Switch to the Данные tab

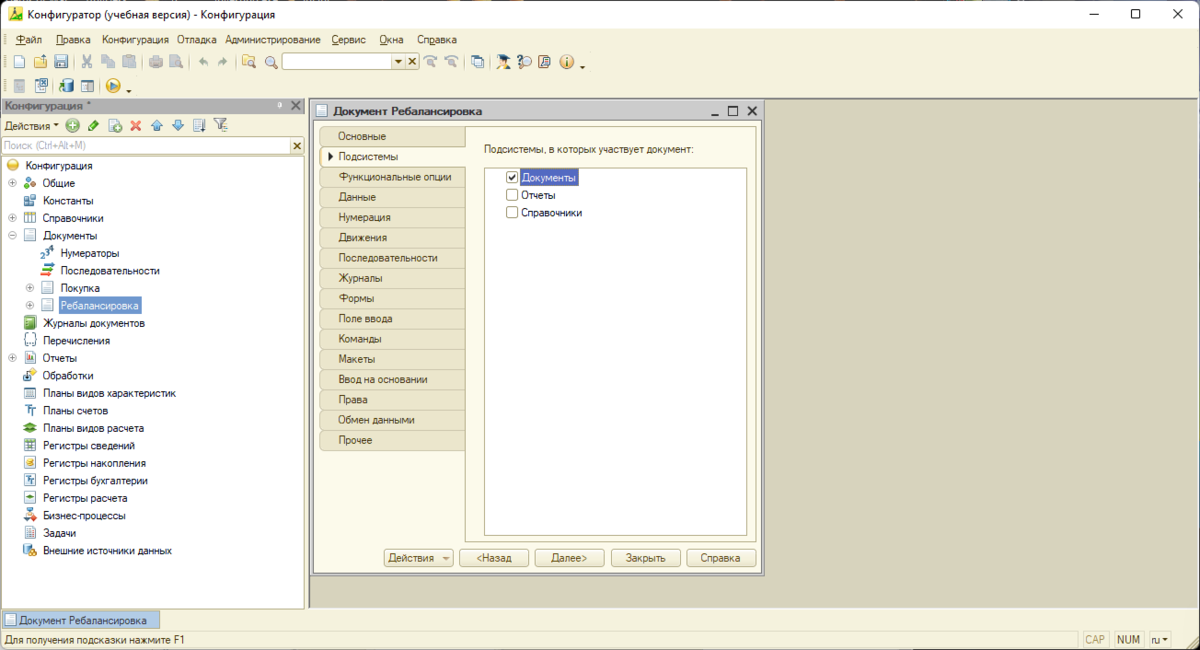click(392, 197)
